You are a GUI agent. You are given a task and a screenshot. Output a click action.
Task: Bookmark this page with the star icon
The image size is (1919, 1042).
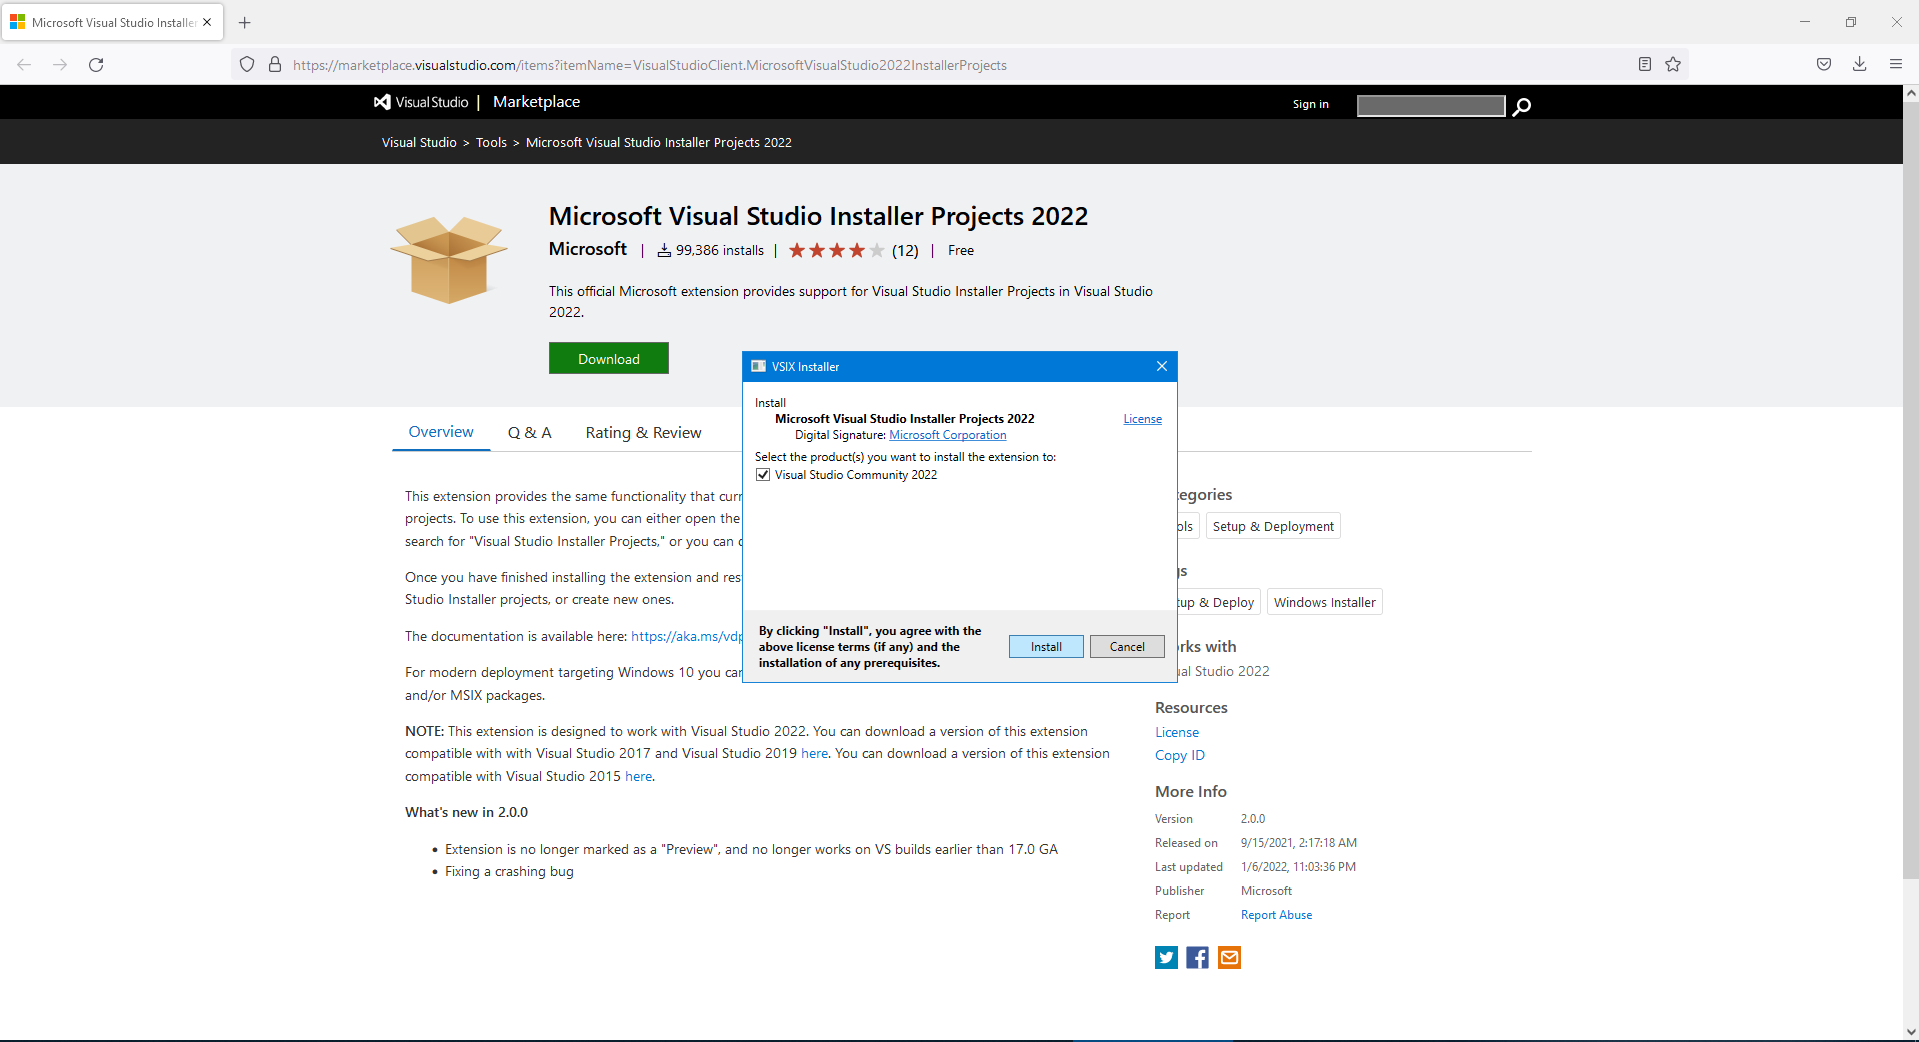tap(1673, 65)
